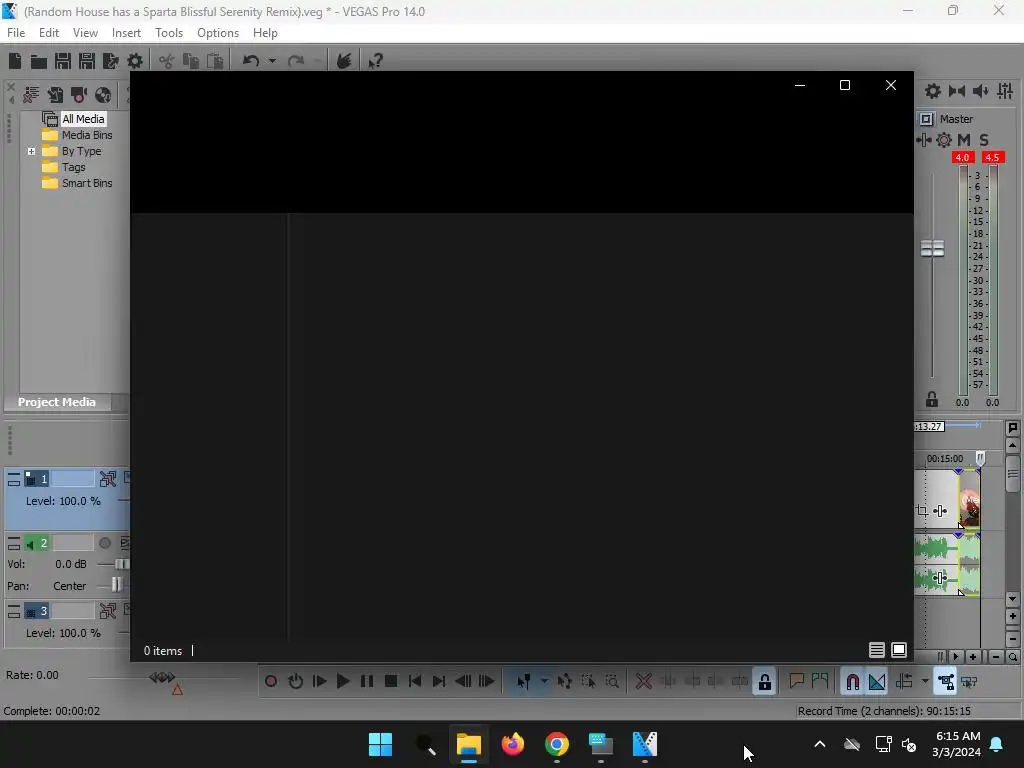Click the red Delete X icon
Image resolution: width=1024 pixels, height=768 pixels.
pos(644,682)
